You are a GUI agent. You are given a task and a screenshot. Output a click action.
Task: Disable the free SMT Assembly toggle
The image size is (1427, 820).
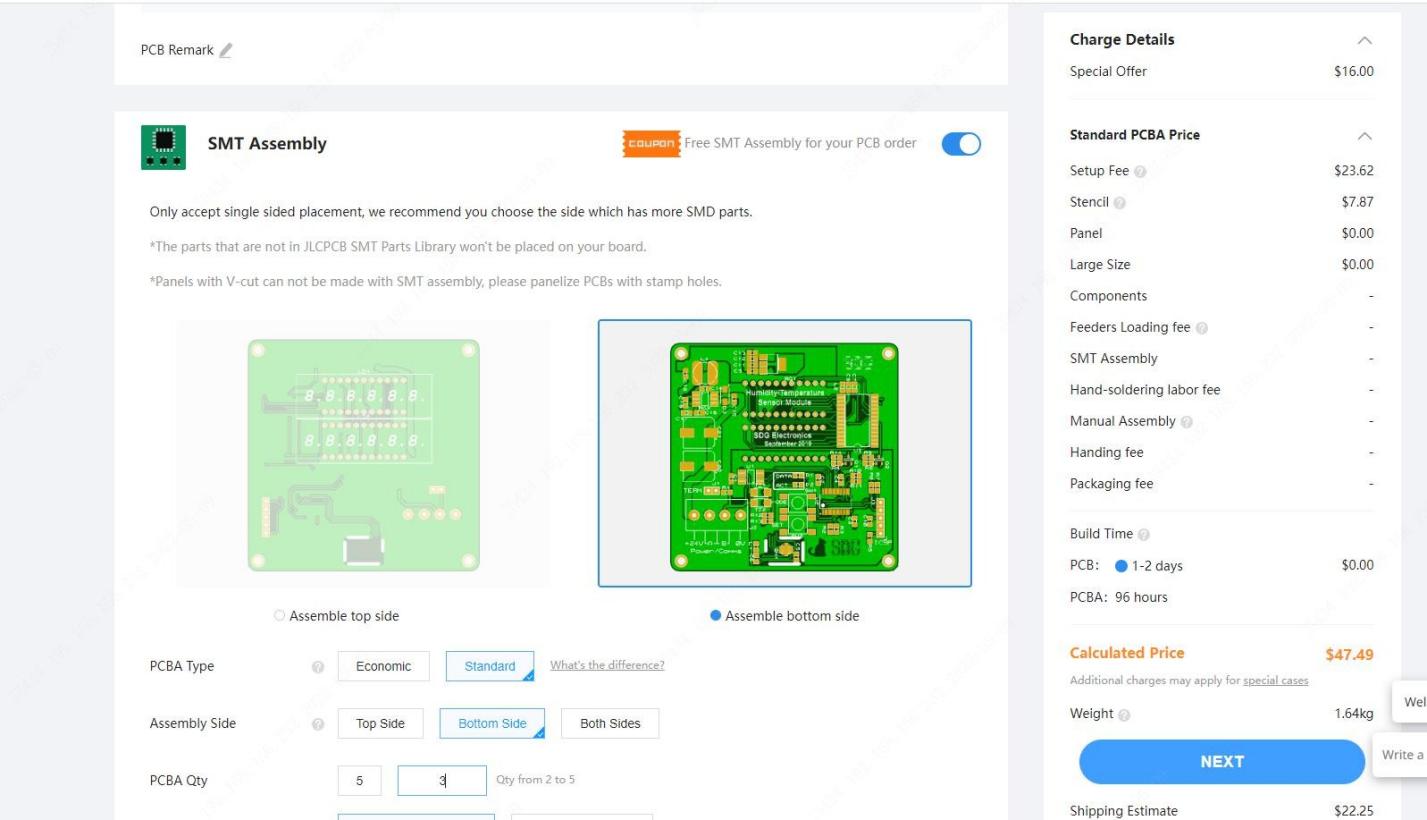coord(960,143)
